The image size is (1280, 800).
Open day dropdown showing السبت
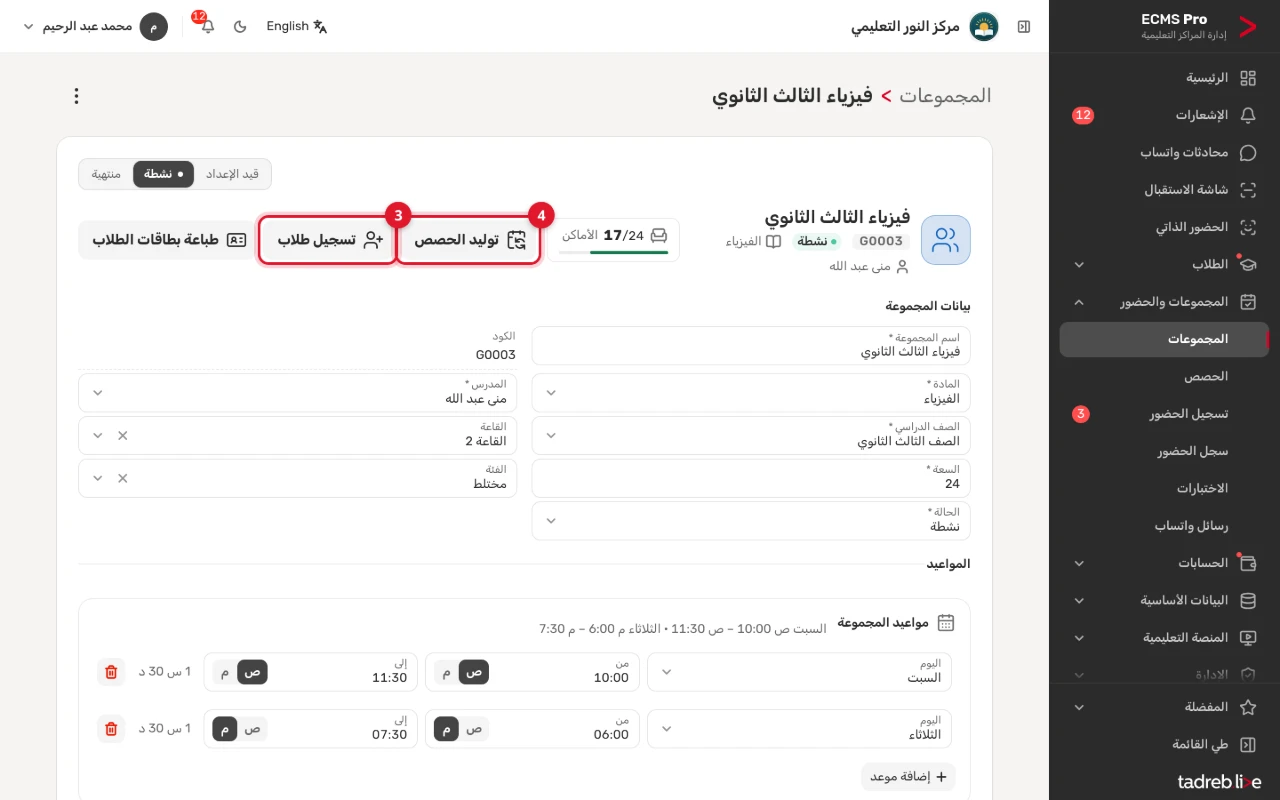(799, 672)
